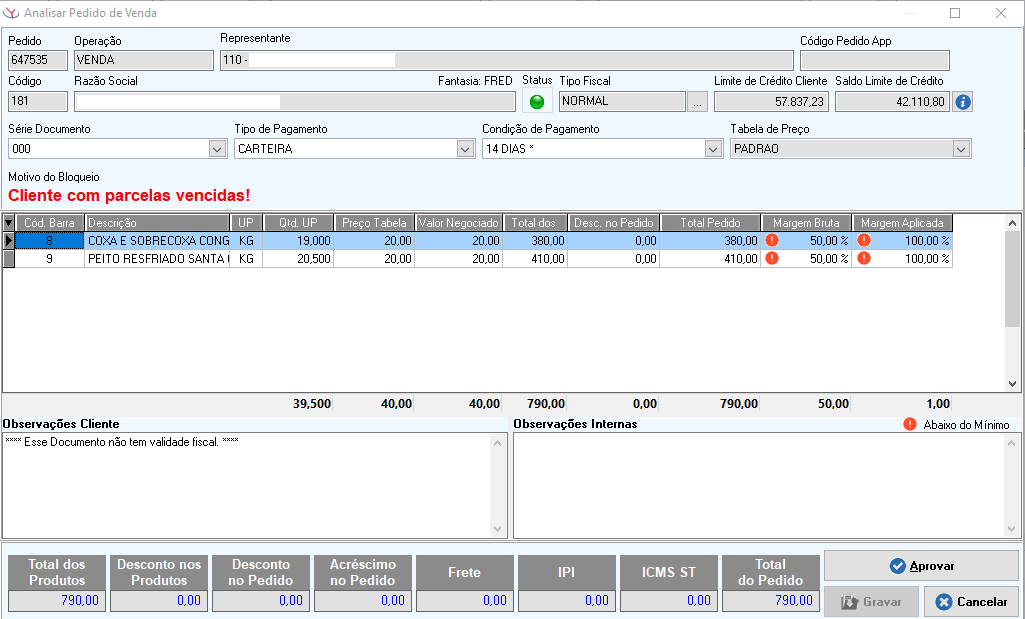Click the IPI value 0,00

567,601
